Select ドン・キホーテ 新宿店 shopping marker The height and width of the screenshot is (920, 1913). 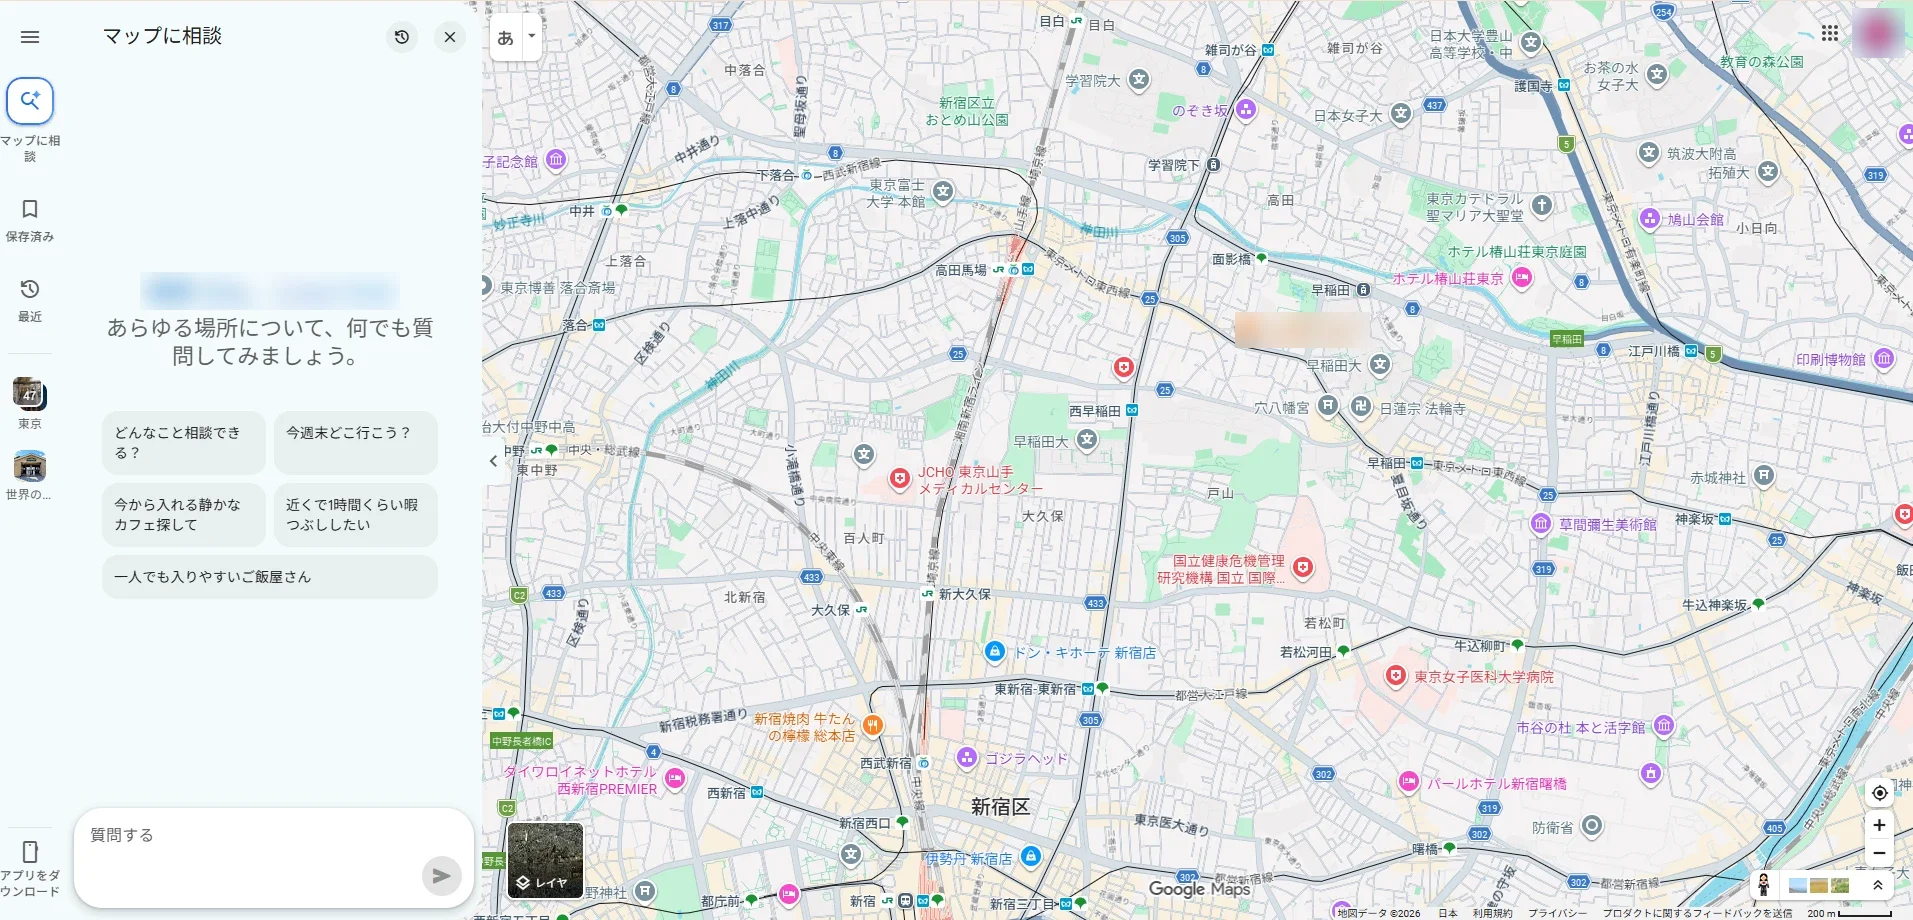point(994,652)
